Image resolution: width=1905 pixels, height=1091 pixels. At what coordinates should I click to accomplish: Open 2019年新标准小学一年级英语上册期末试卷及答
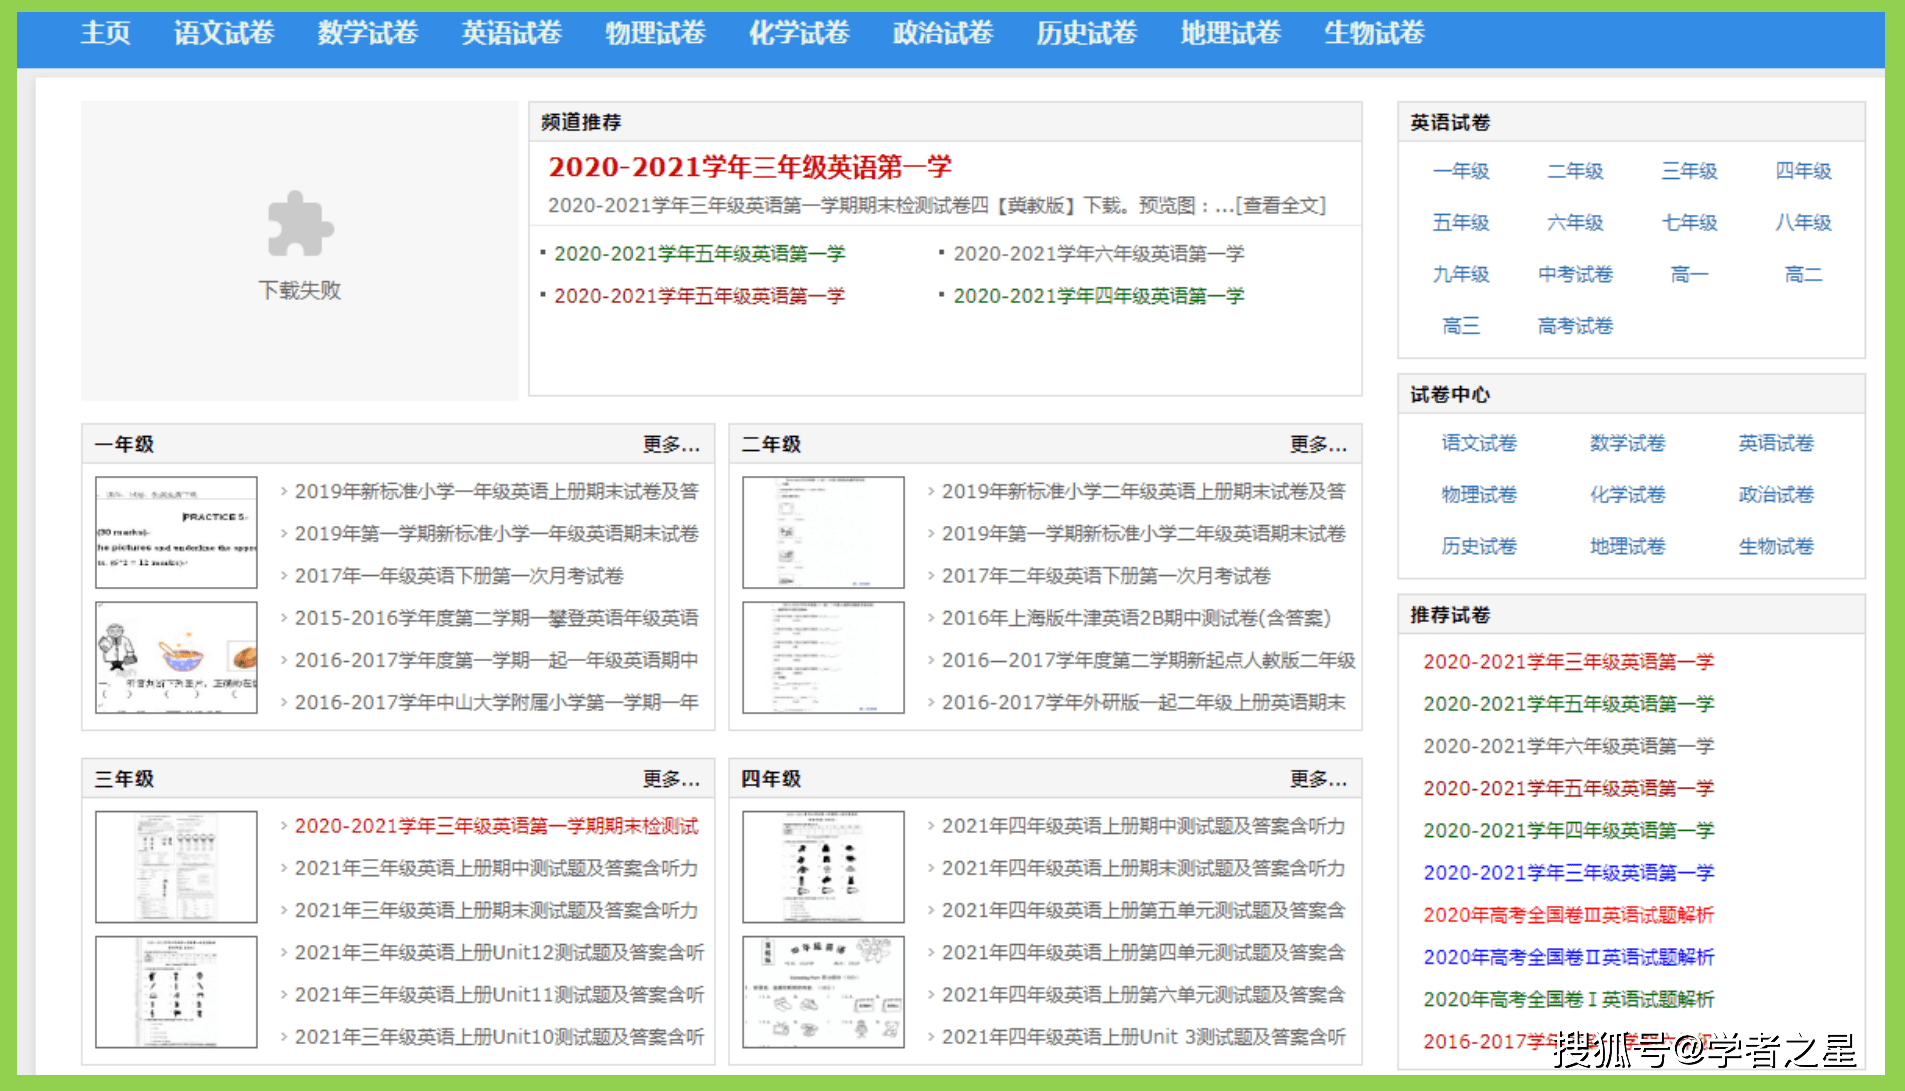click(496, 491)
